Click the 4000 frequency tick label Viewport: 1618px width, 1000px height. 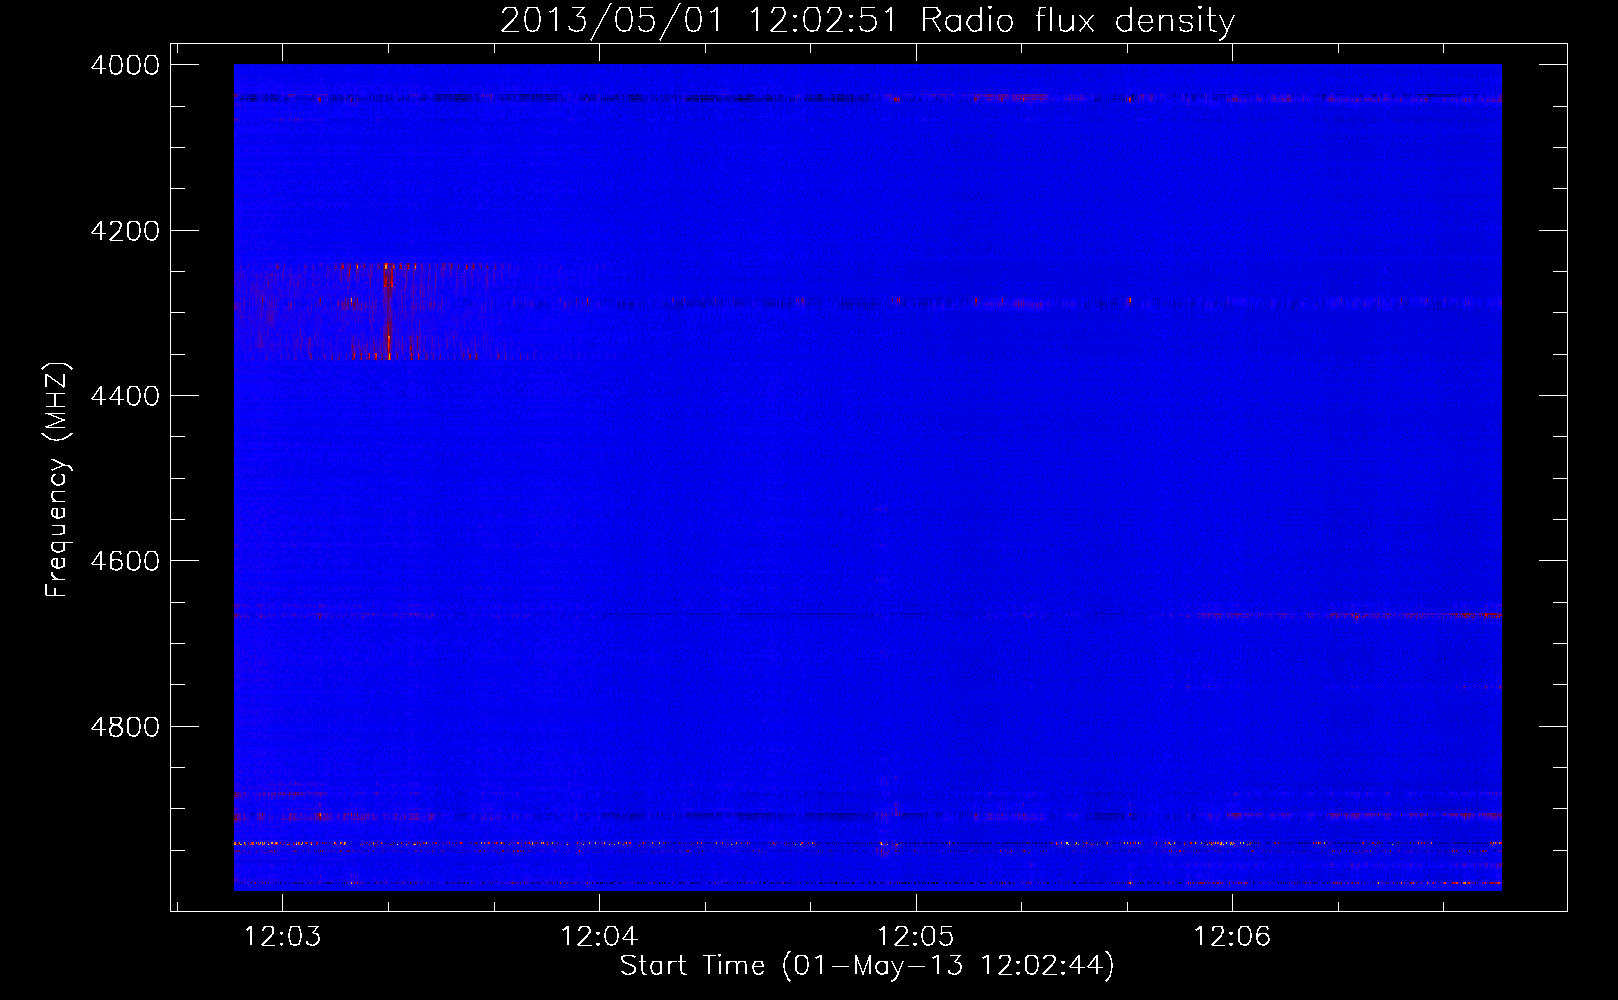click(x=125, y=65)
